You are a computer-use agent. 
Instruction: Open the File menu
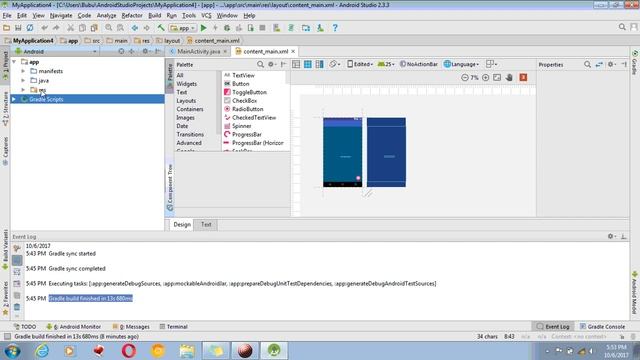coord(7,16)
